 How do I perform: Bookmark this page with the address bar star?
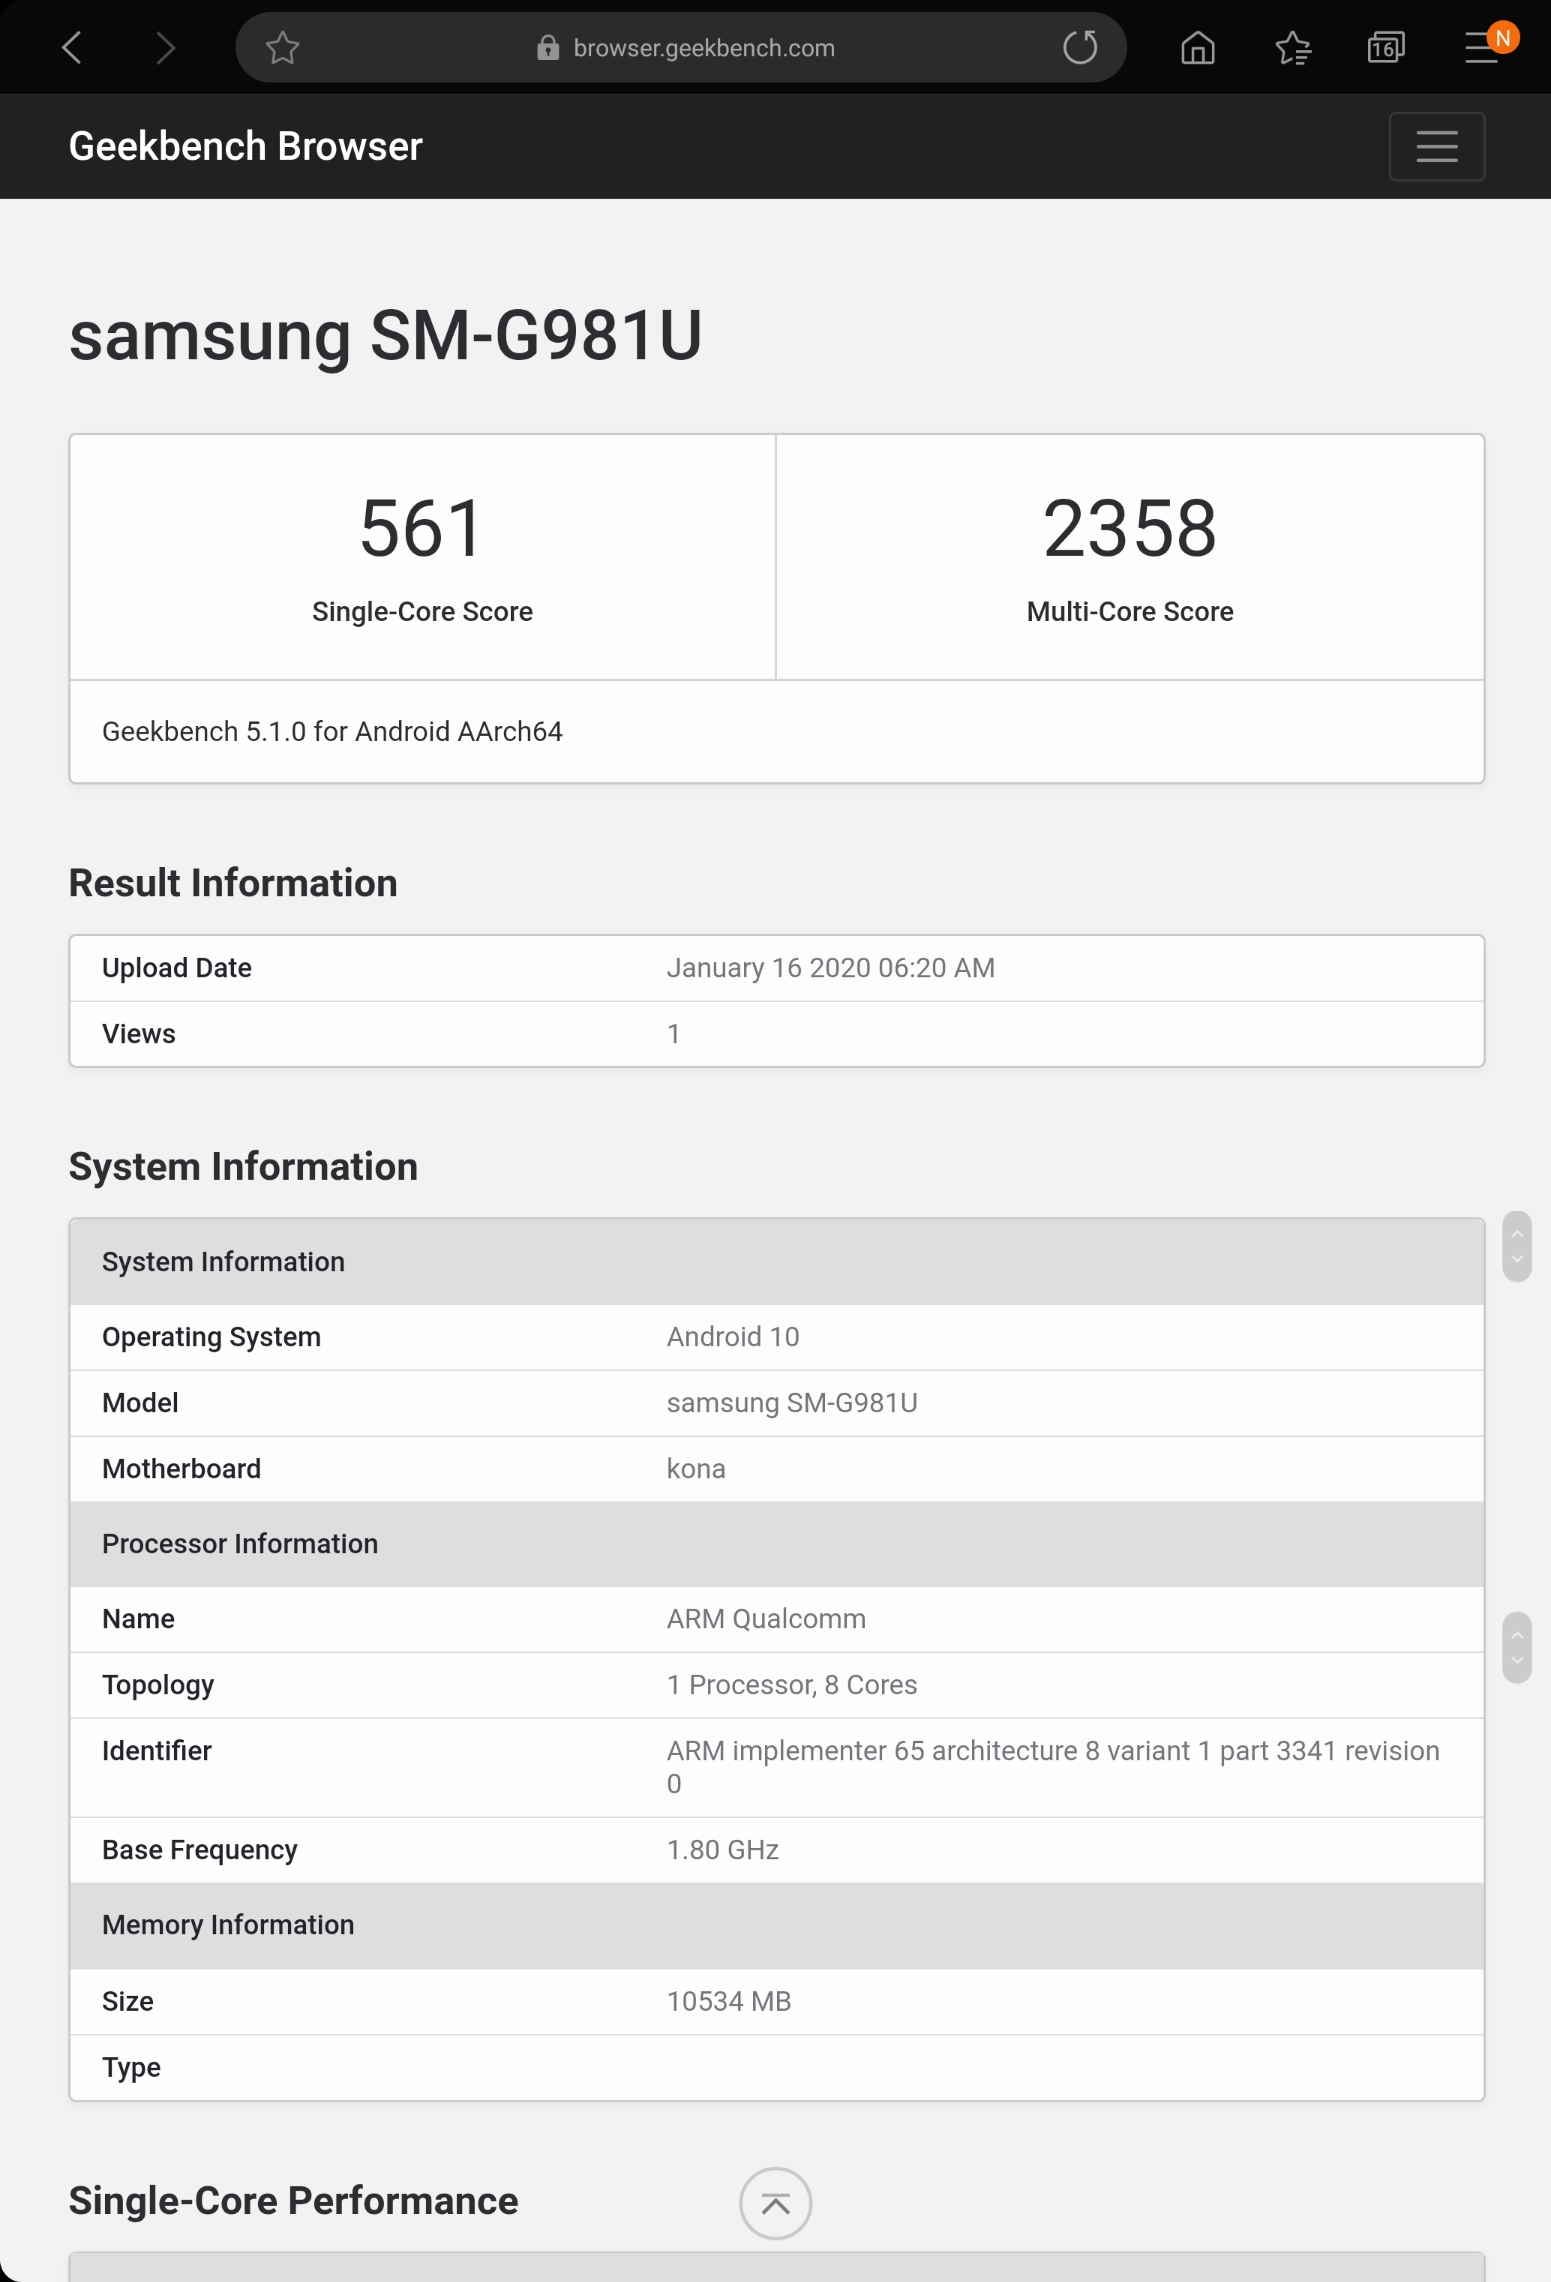283,47
